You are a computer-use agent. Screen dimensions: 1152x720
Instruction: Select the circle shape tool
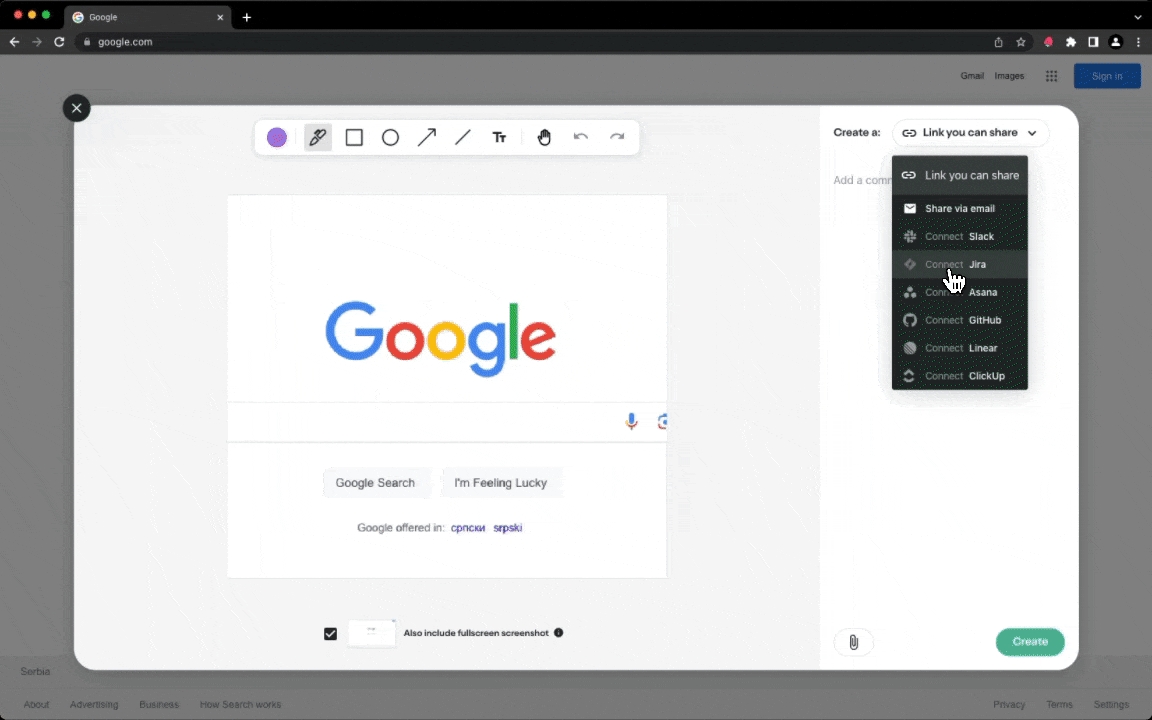tap(390, 138)
